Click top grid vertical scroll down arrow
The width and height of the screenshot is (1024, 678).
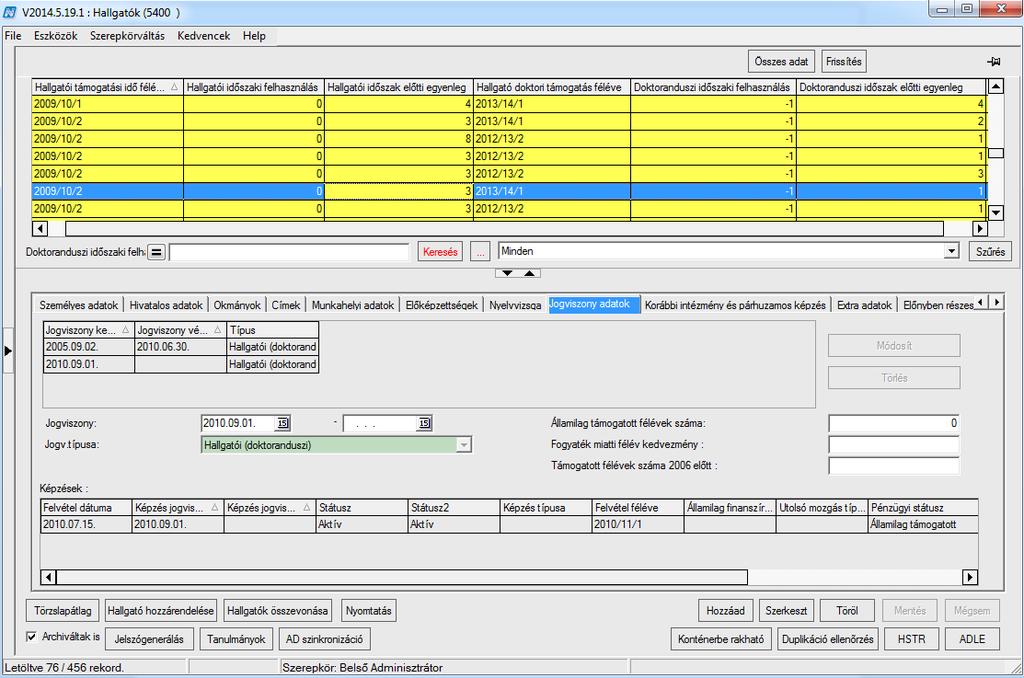pos(996,212)
